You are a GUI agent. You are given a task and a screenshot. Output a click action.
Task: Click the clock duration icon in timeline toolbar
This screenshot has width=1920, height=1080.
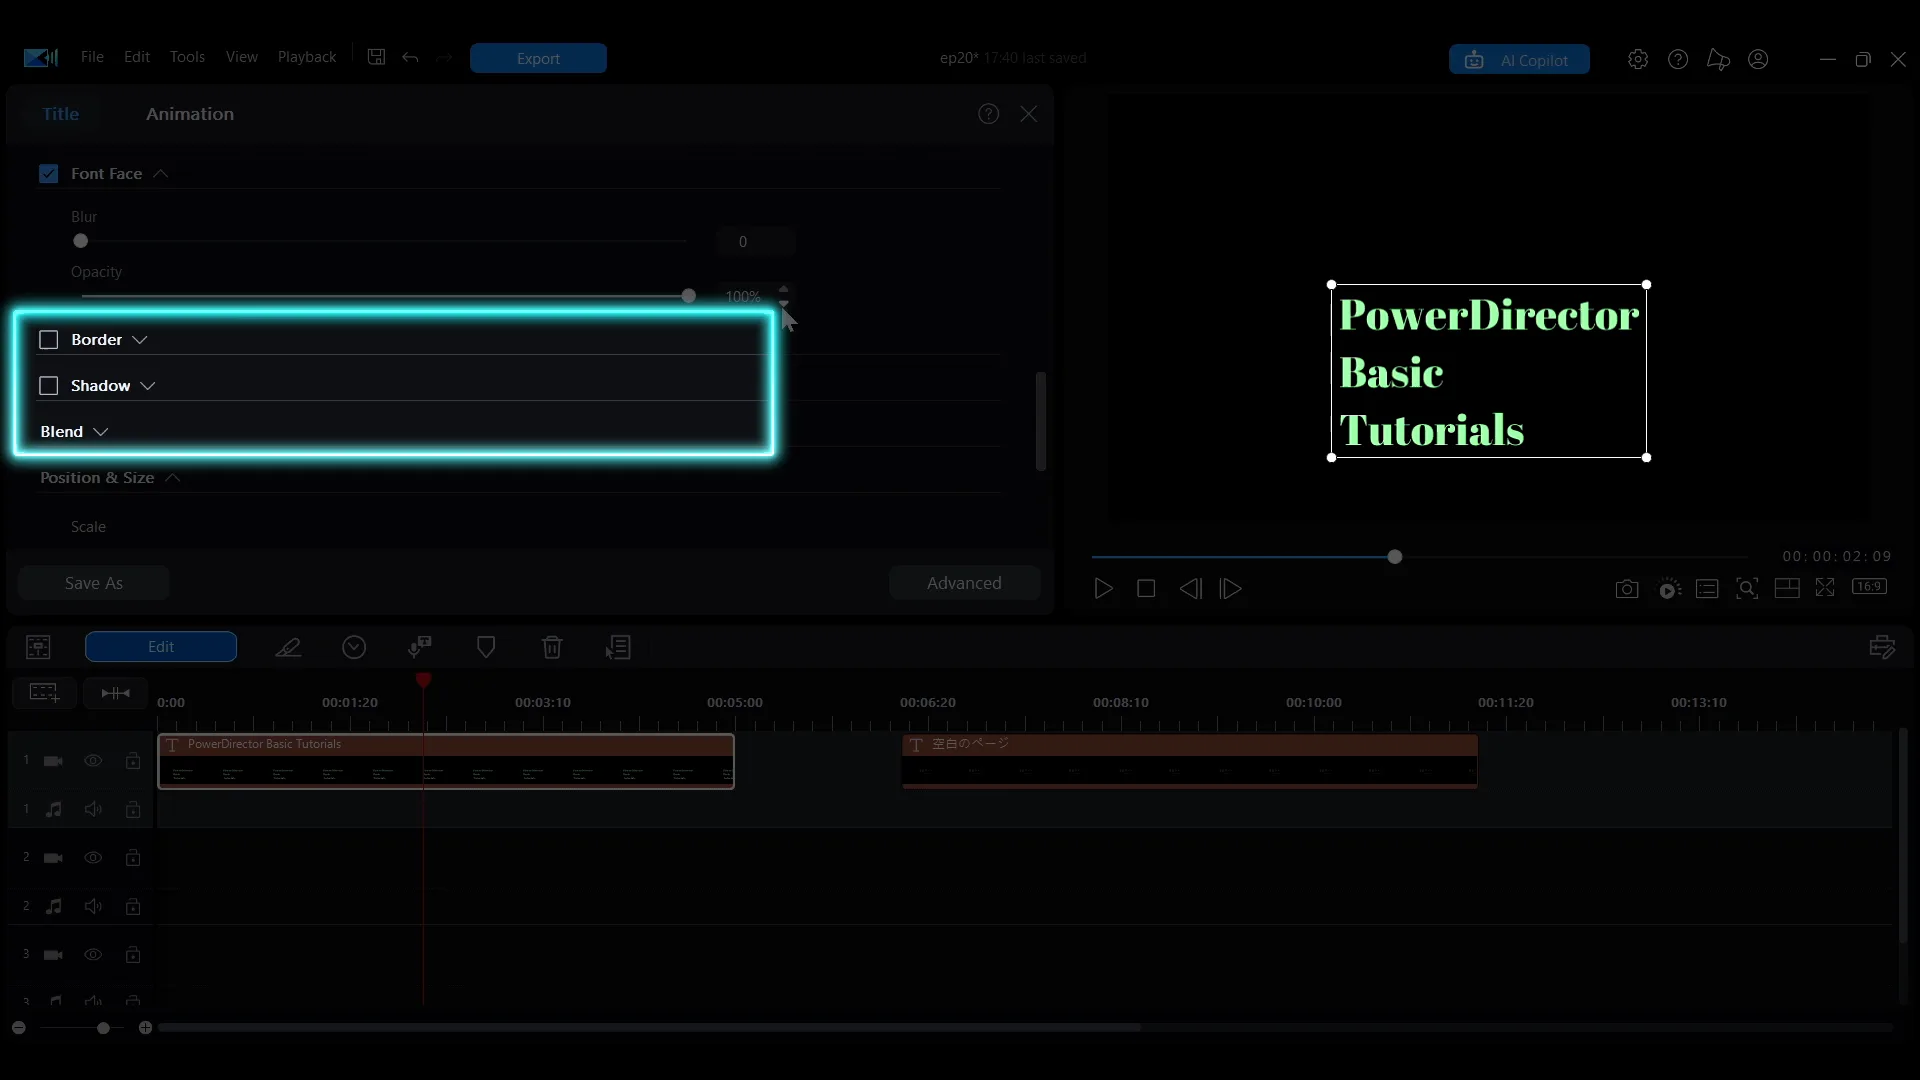click(354, 647)
